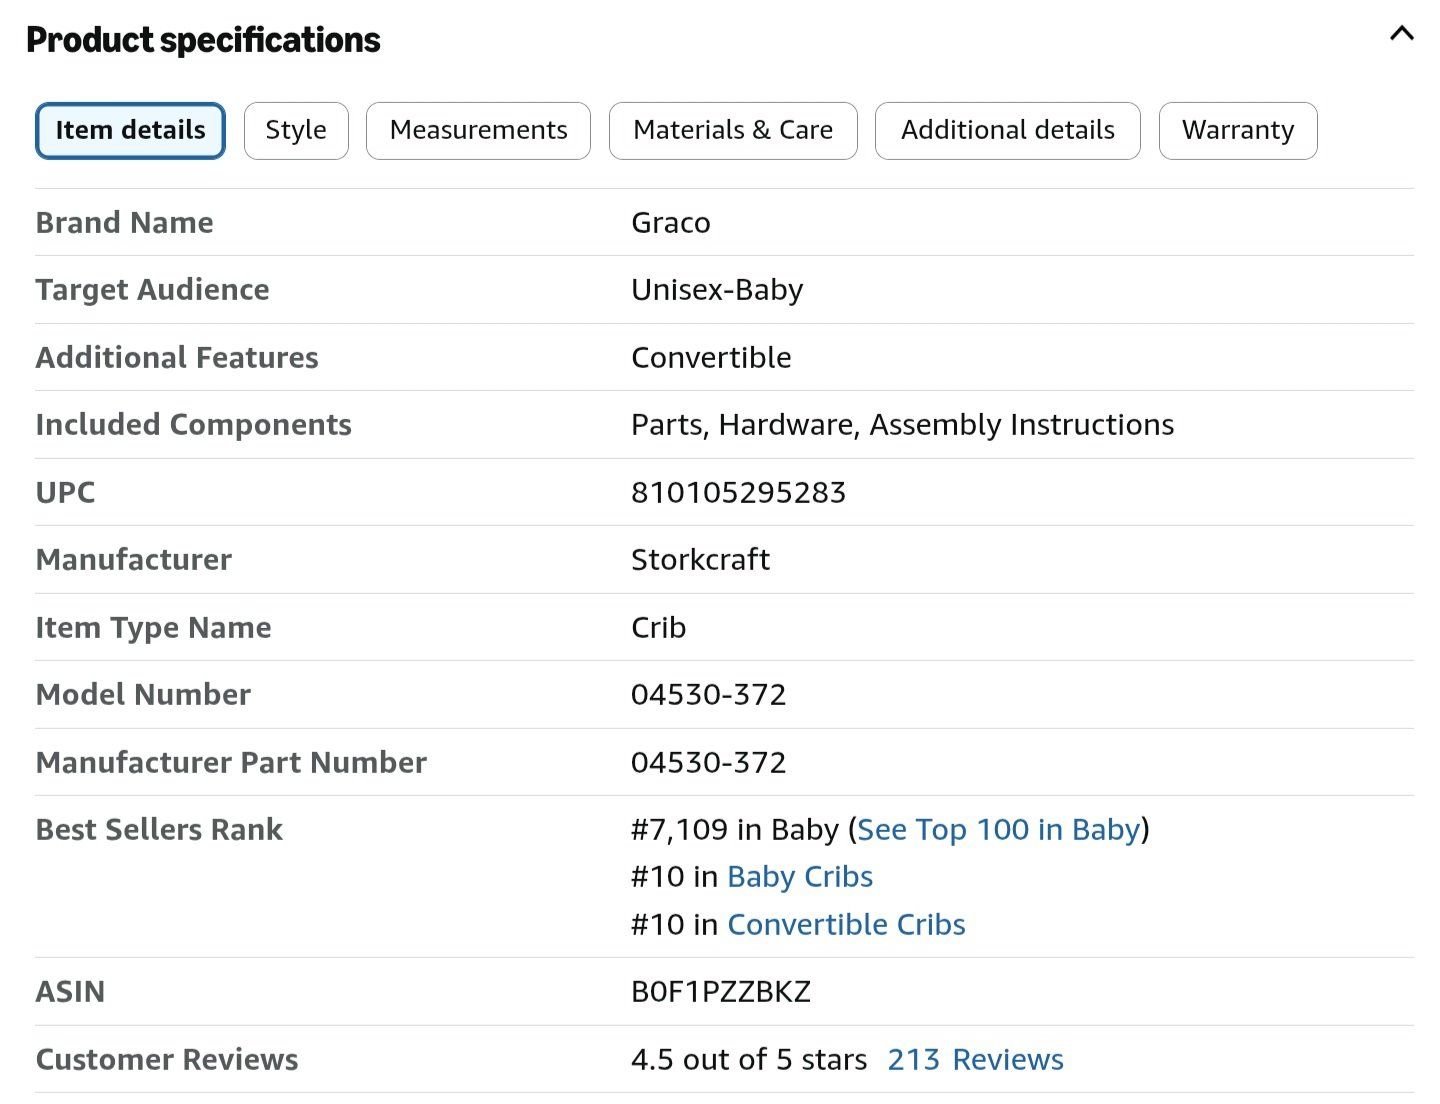This screenshot has height=1104, width=1440.
Task: Select the Brand Name label
Action: tap(124, 222)
